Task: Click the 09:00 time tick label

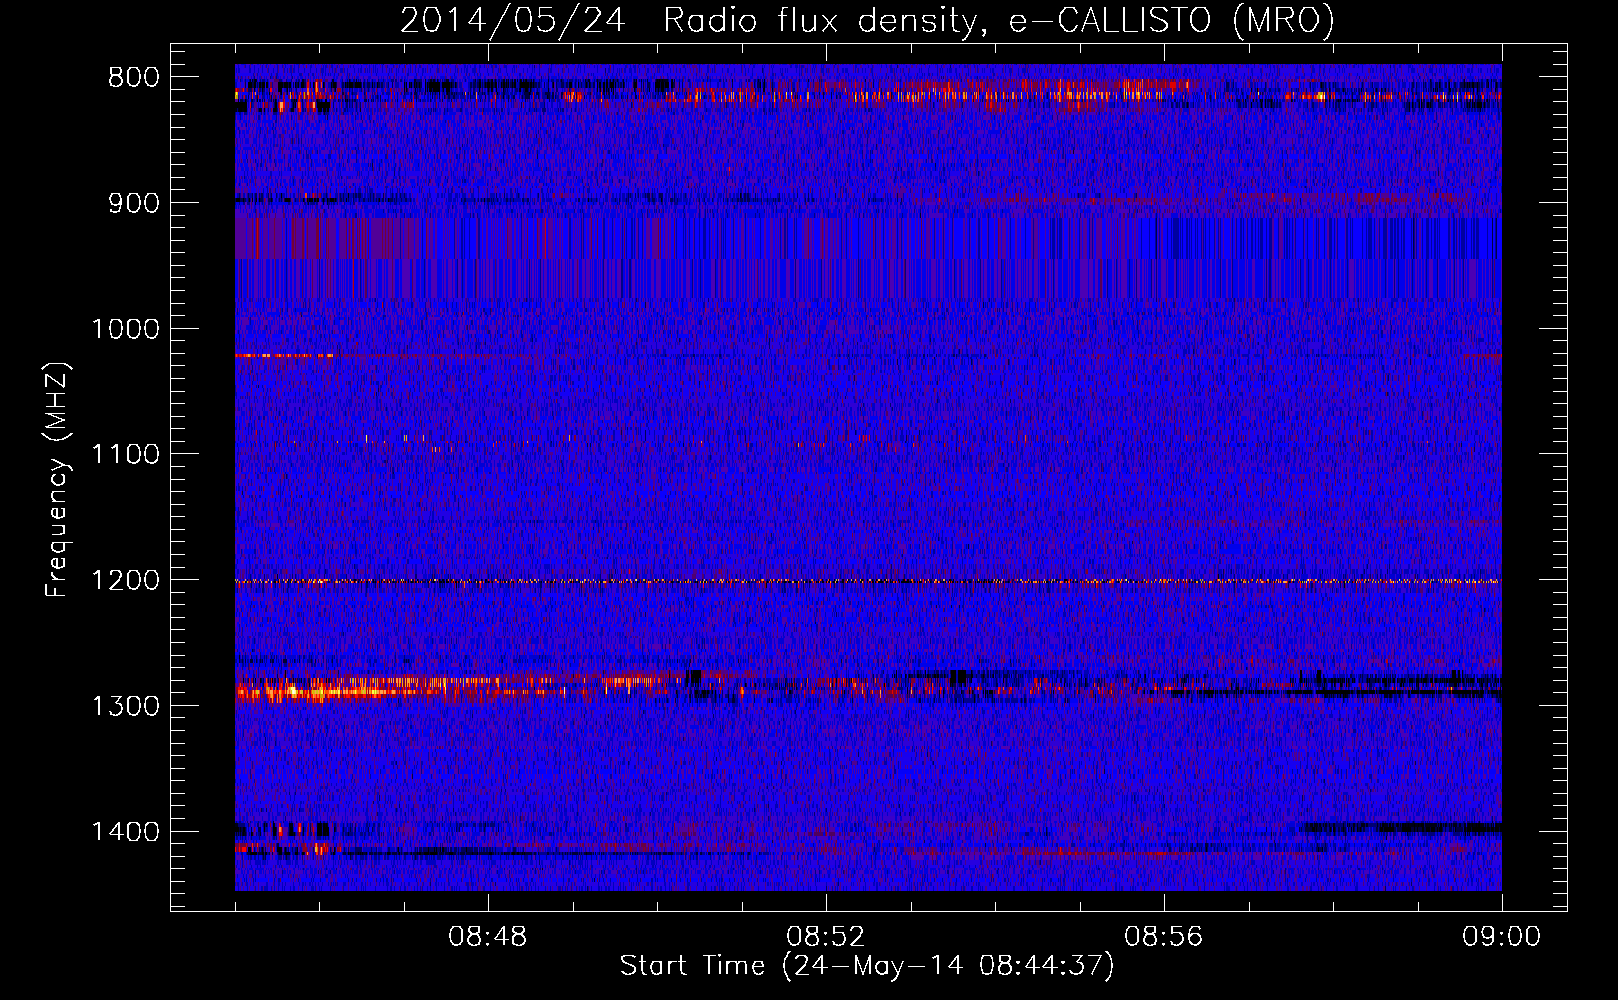Action: (x=1502, y=937)
